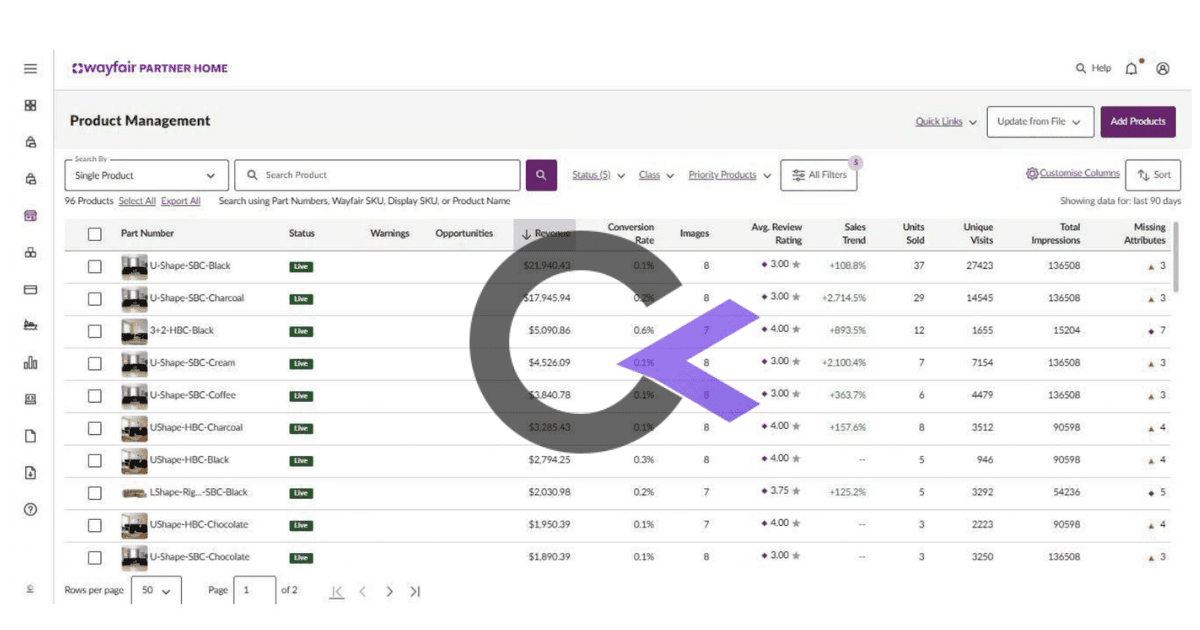This screenshot has width=1200, height=630.
Task: Click the Revenue sort arrow column header
Action: pos(545,234)
